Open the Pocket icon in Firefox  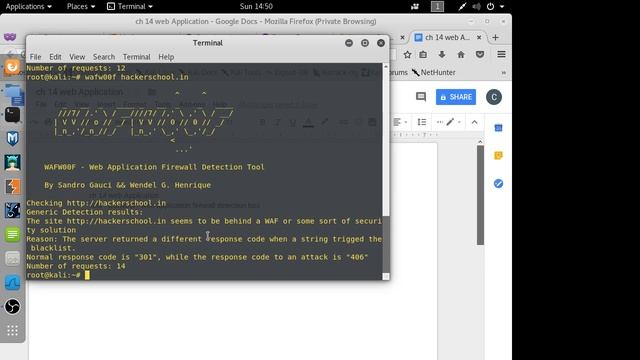[480, 54]
